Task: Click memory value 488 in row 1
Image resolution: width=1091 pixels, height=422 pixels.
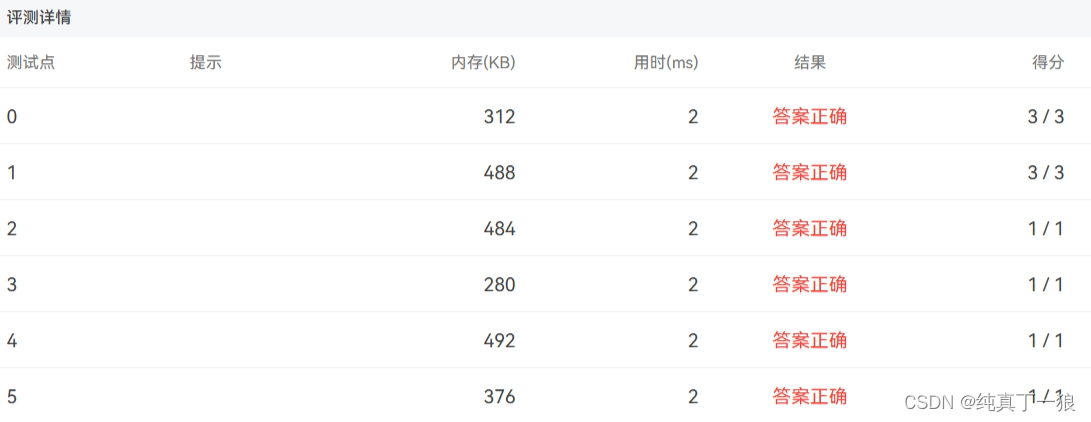Action: coord(500,172)
